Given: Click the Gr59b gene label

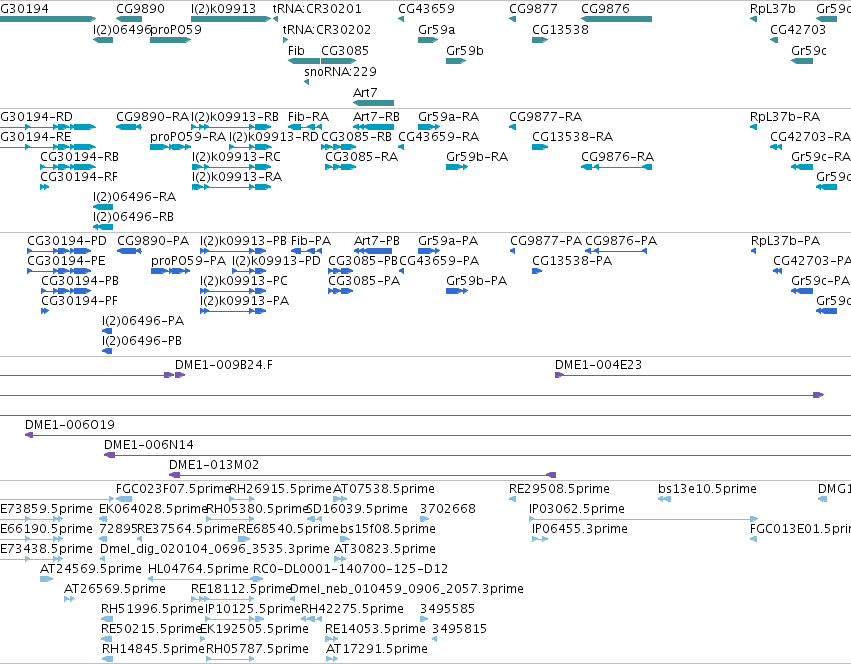Looking at the screenshot, I should pyautogui.click(x=465, y=50).
